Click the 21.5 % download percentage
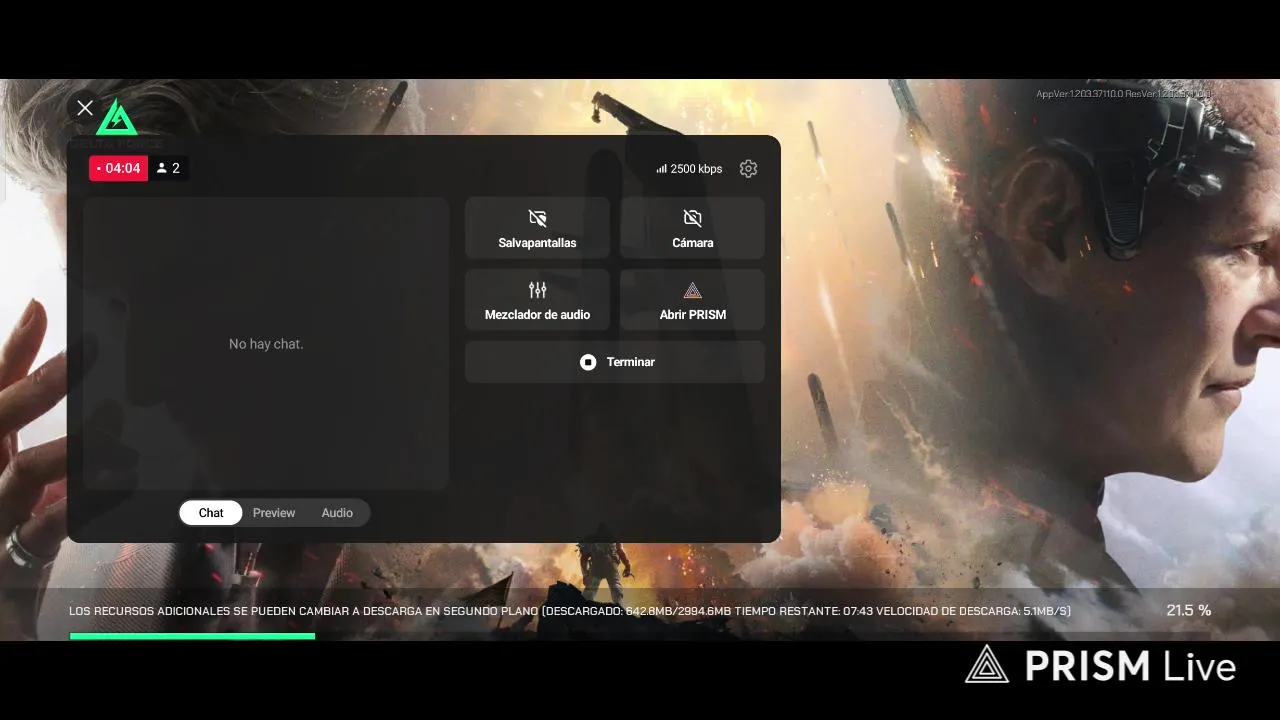 [x=1188, y=610]
